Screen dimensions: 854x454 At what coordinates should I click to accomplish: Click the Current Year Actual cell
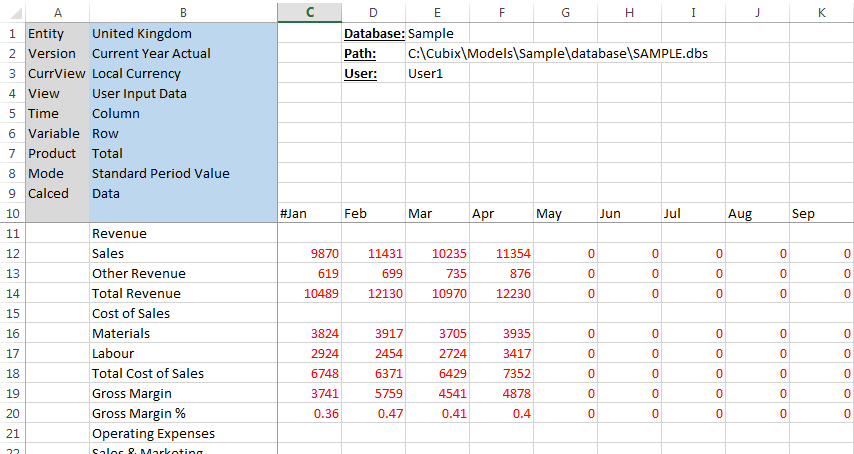click(151, 54)
